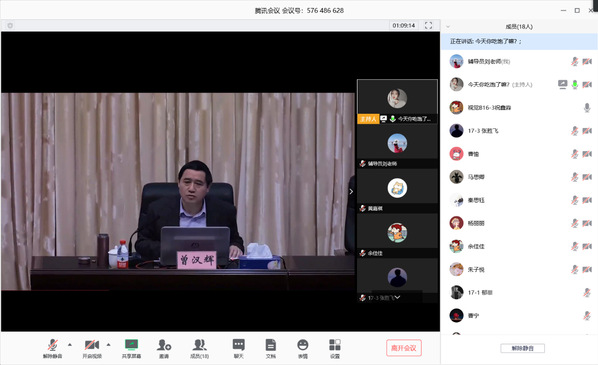
Task: Click the Unmute button below member list
Action: 522,348
